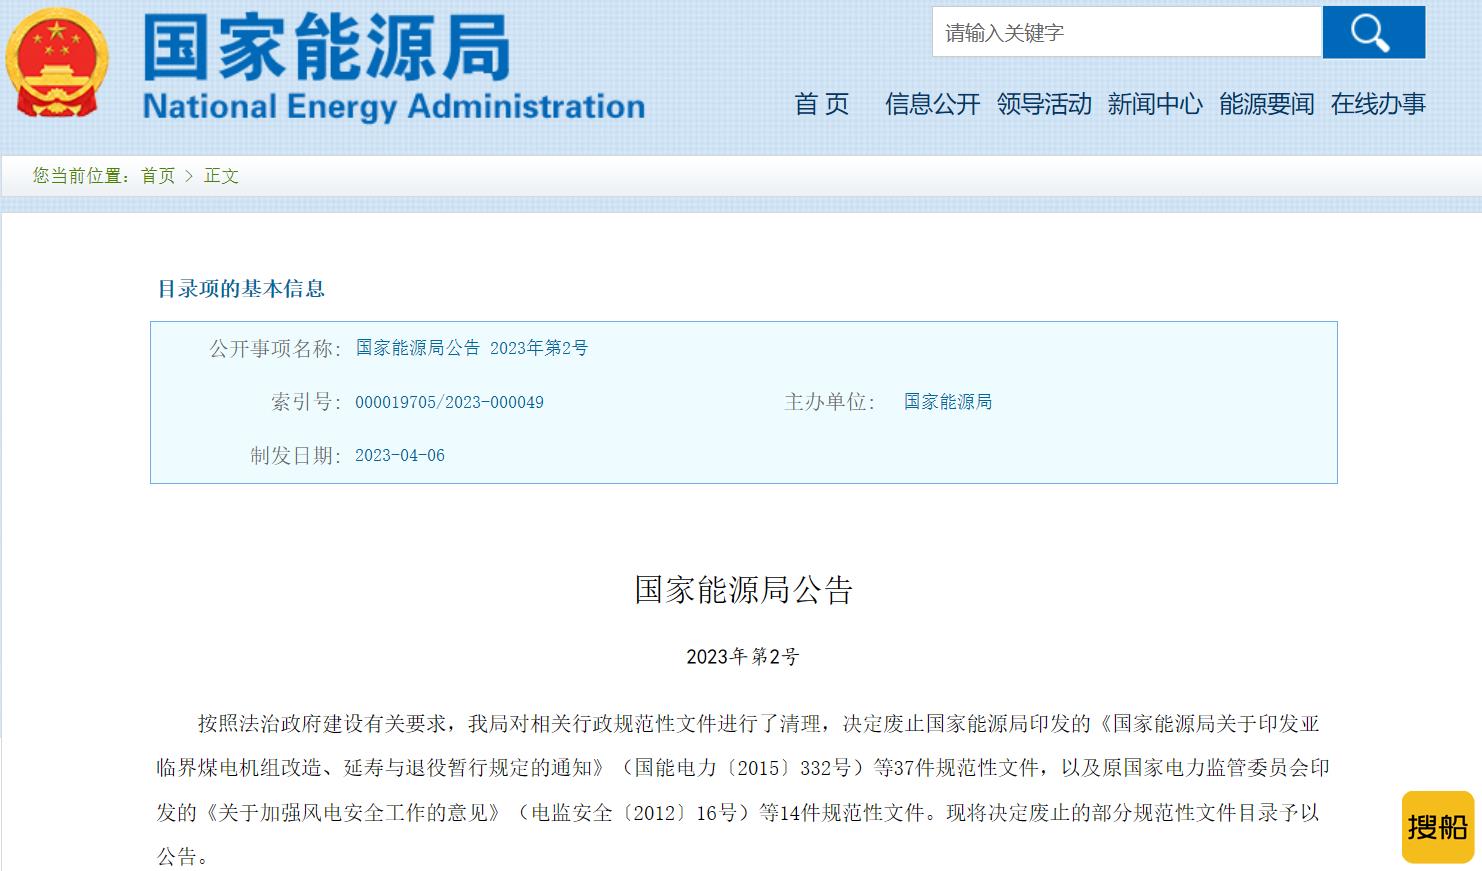The width and height of the screenshot is (1482, 871).
Task: Open the 领导活动 menu item
Action: (x=1044, y=104)
